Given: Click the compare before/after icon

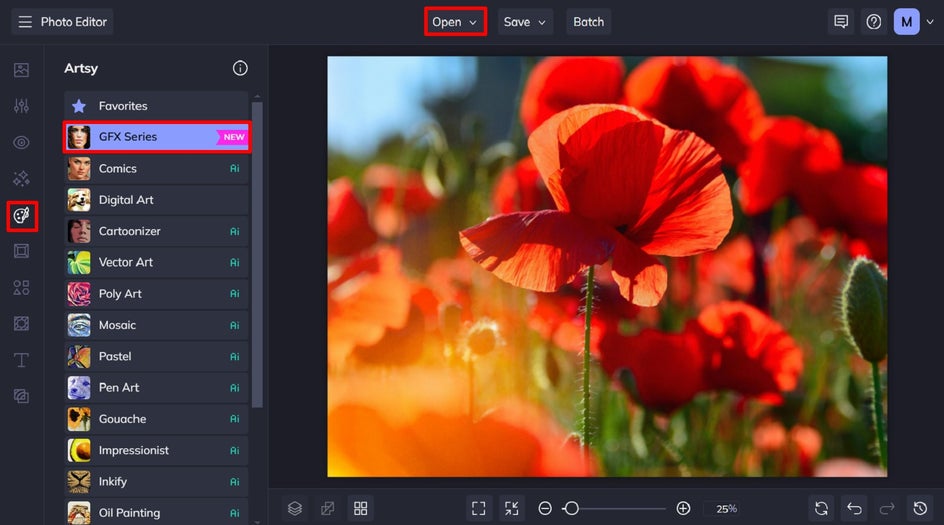Looking at the screenshot, I should [328, 509].
